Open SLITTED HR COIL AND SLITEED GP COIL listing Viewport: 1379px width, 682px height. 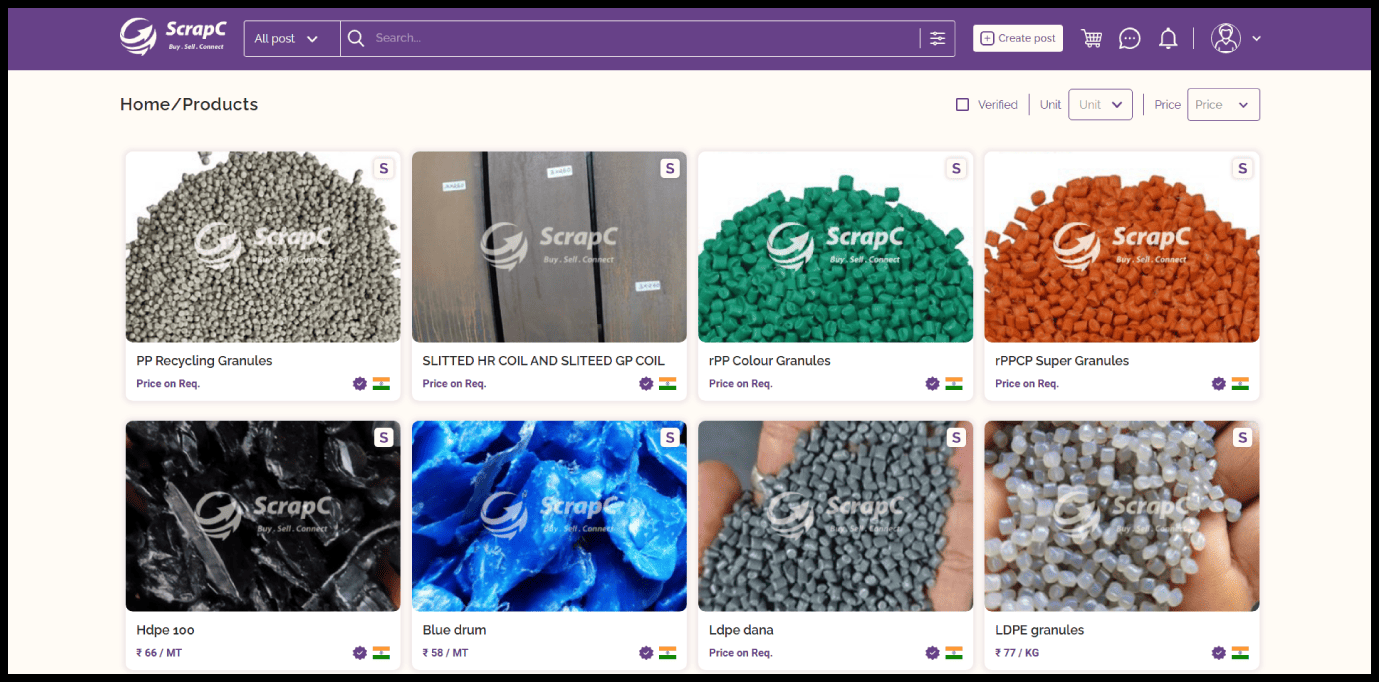543,361
